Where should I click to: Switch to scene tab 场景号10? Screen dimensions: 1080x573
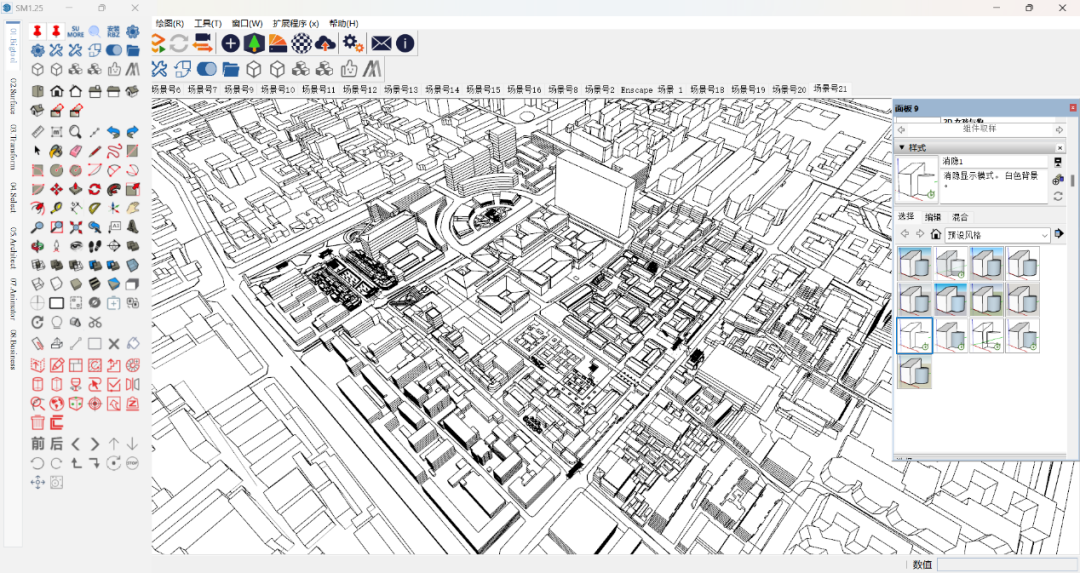[x=278, y=90]
